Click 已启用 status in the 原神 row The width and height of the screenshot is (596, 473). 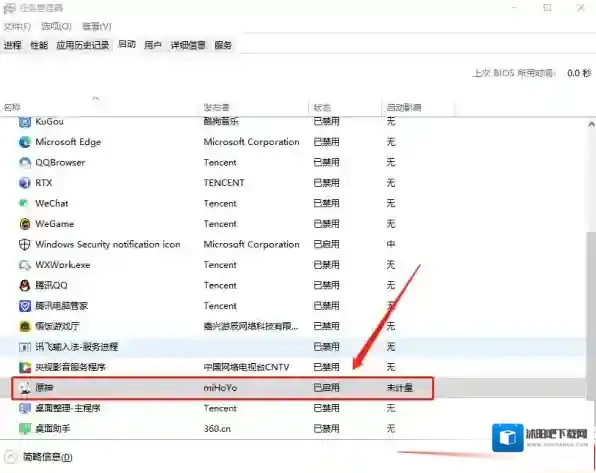click(326, 388)
